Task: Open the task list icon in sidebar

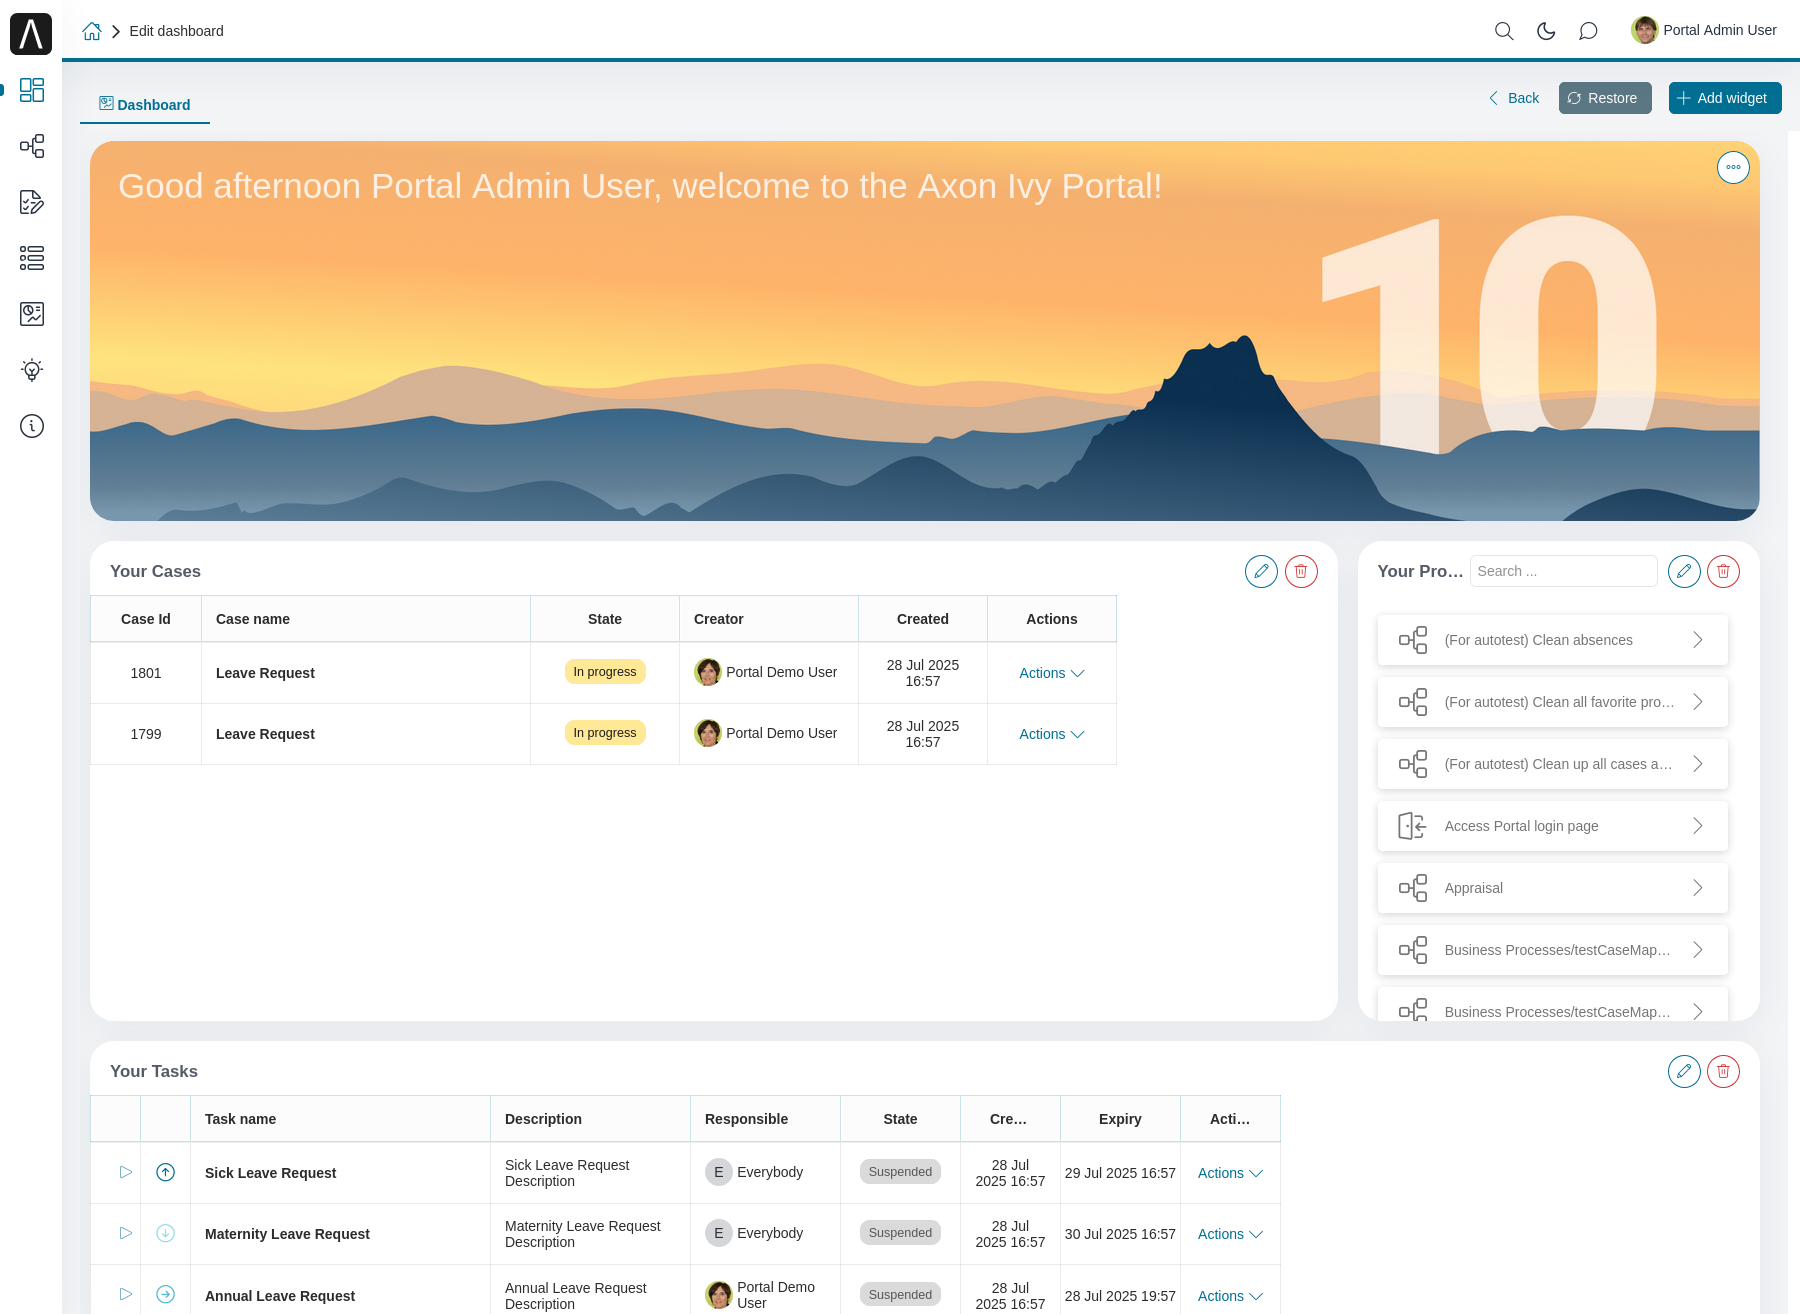Action: pyautogui.click(x=32, y=258)
